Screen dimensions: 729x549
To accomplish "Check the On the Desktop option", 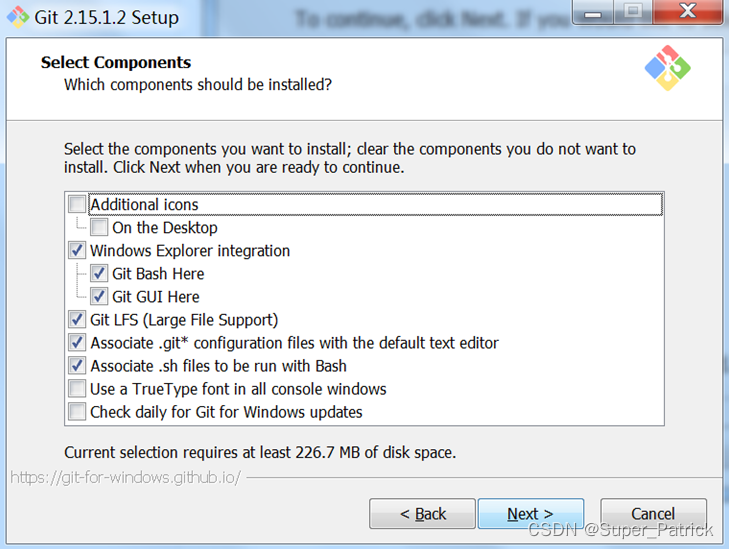I will coord(99,227).
